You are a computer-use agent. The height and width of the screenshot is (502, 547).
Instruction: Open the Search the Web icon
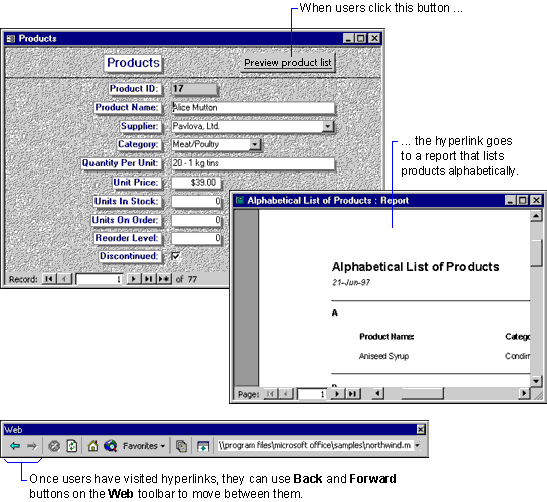coord(111,446)
